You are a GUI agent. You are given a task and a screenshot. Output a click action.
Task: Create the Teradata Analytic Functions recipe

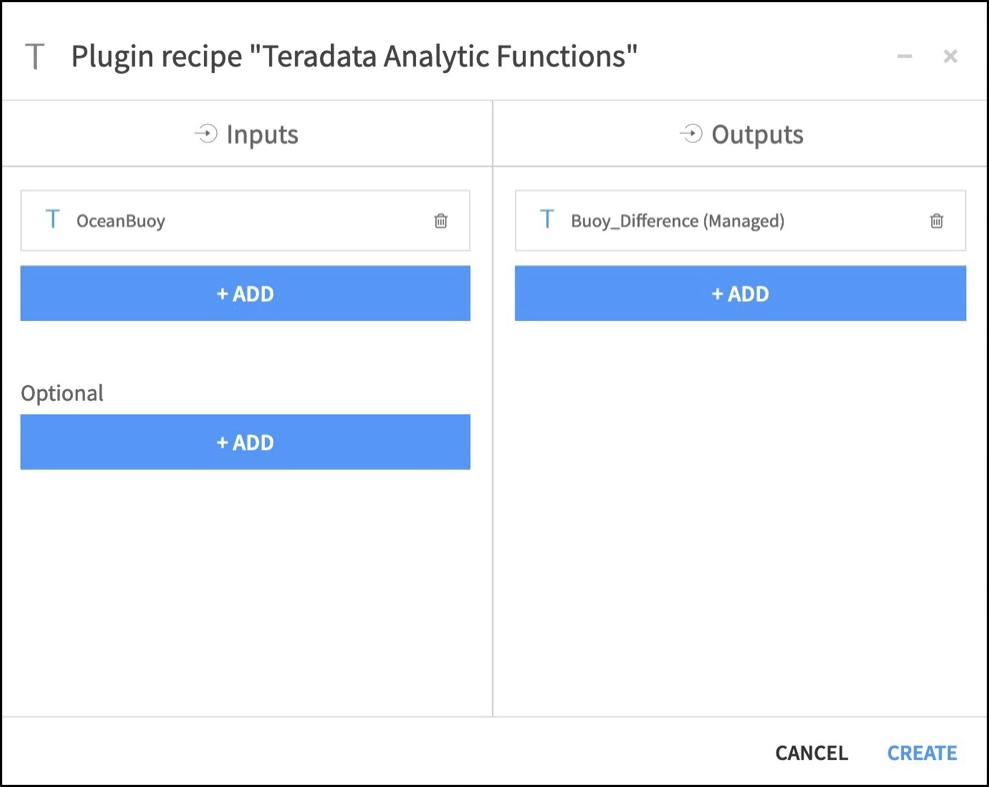[921, 753]
